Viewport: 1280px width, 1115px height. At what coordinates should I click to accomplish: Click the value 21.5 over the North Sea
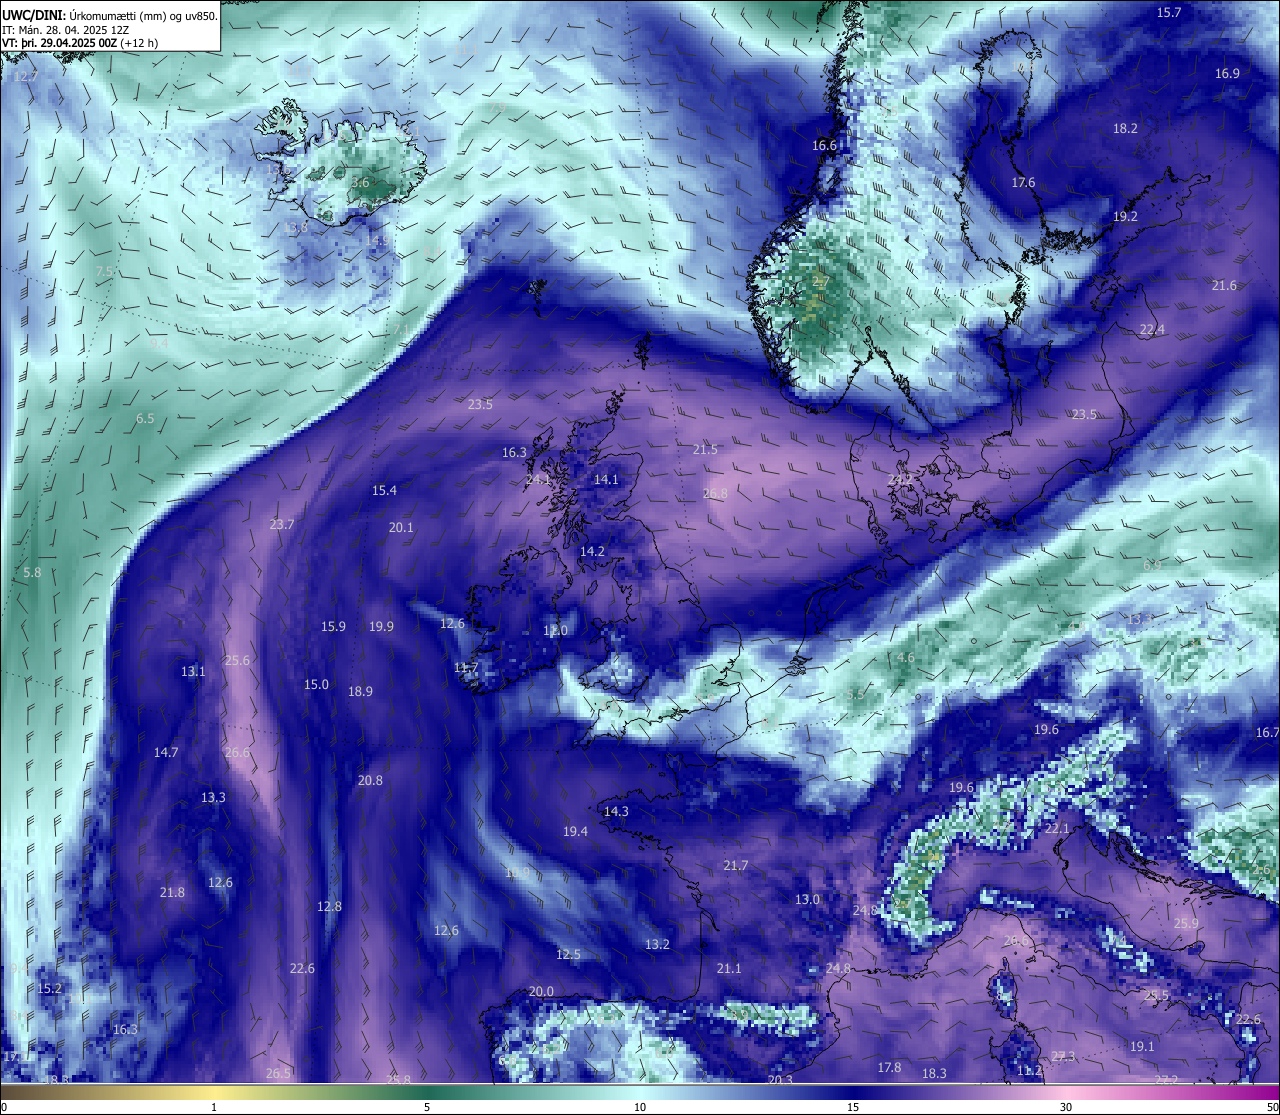705,449
